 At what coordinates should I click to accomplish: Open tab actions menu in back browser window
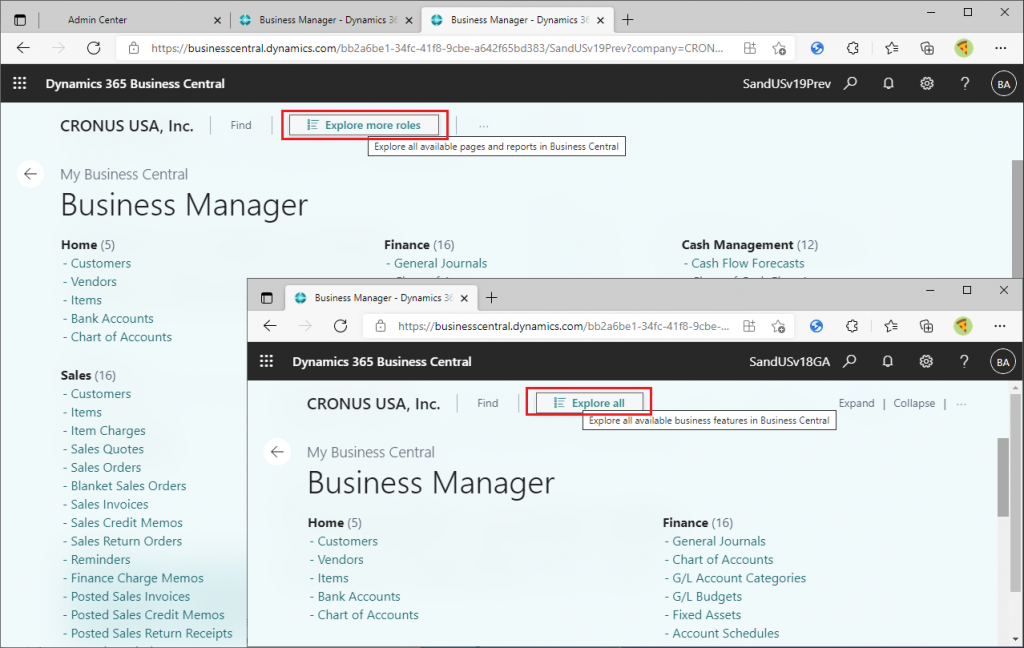click(x=20, y=20)
